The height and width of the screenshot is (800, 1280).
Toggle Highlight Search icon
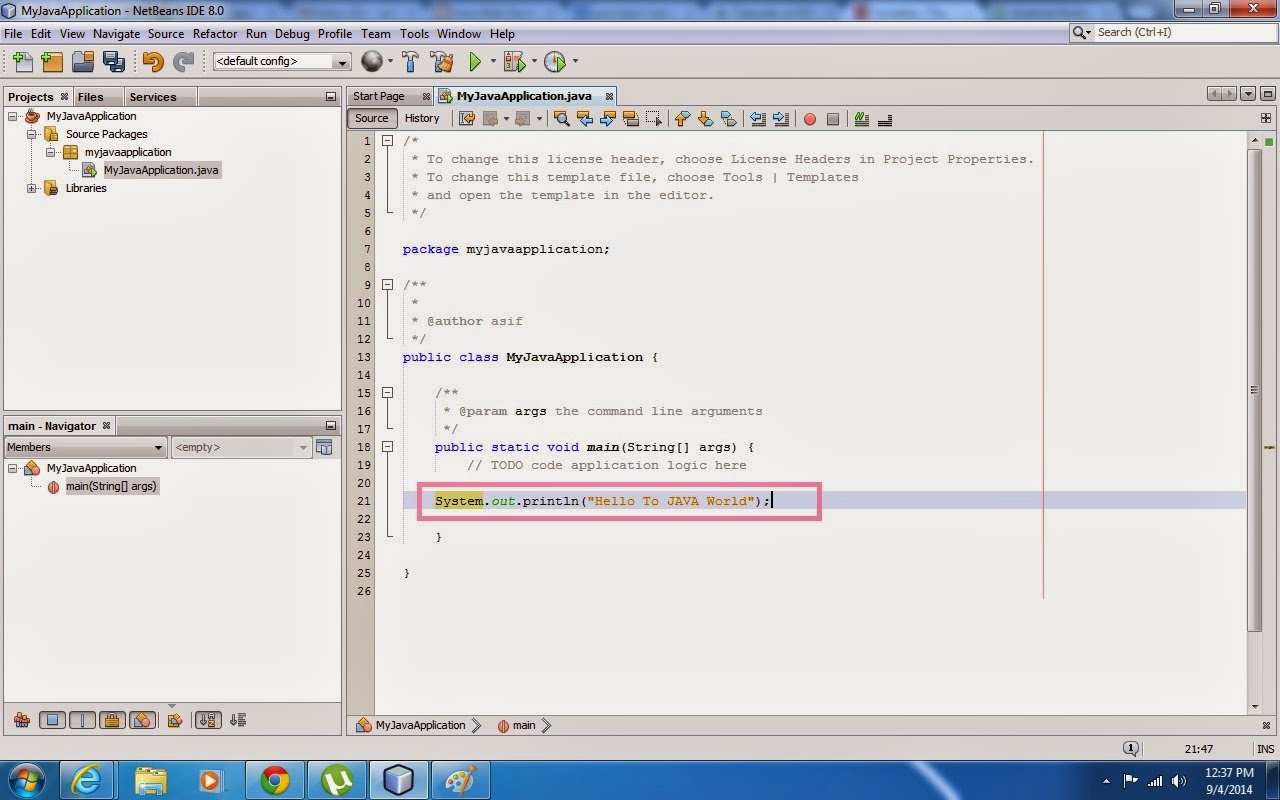tap(630, 119)
